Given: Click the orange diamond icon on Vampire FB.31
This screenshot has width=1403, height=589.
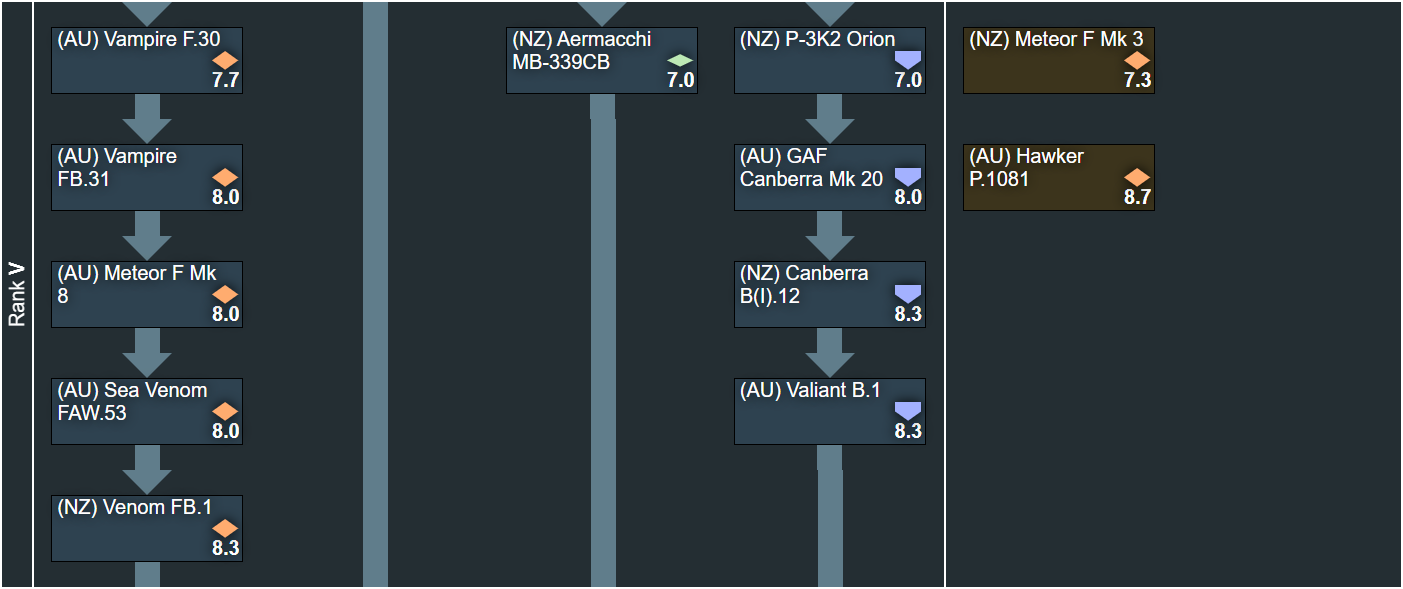Looking at the screenshot, I should click(225, 177).
